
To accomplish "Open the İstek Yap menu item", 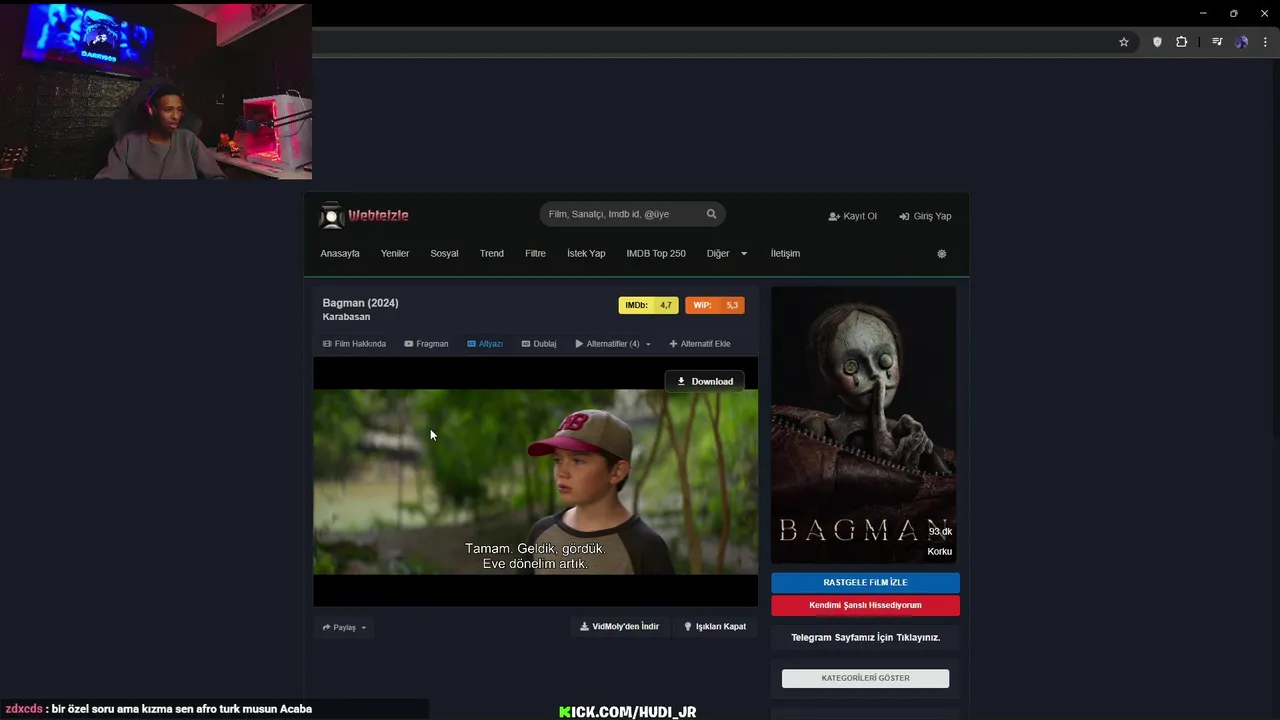I will [586, 253].
